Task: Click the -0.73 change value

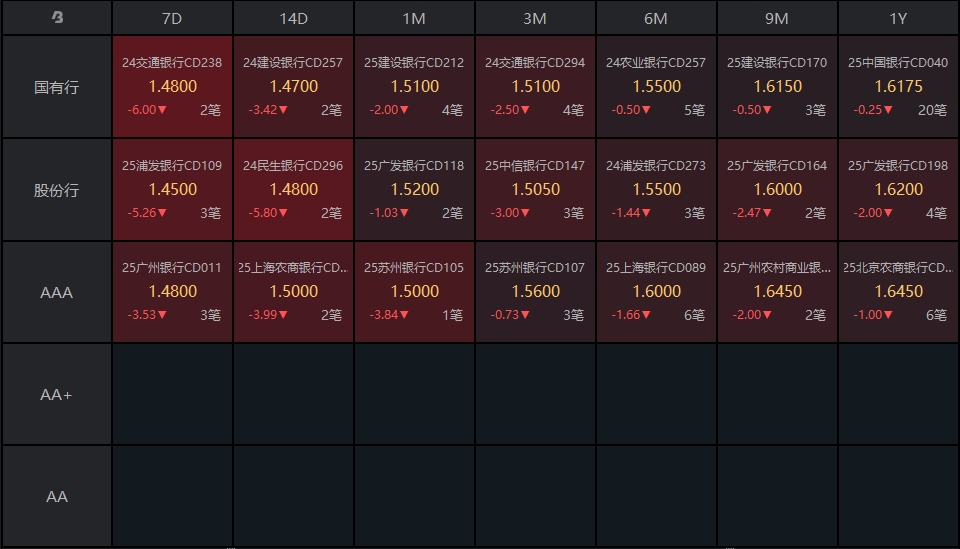Action: tap(510, 315)
